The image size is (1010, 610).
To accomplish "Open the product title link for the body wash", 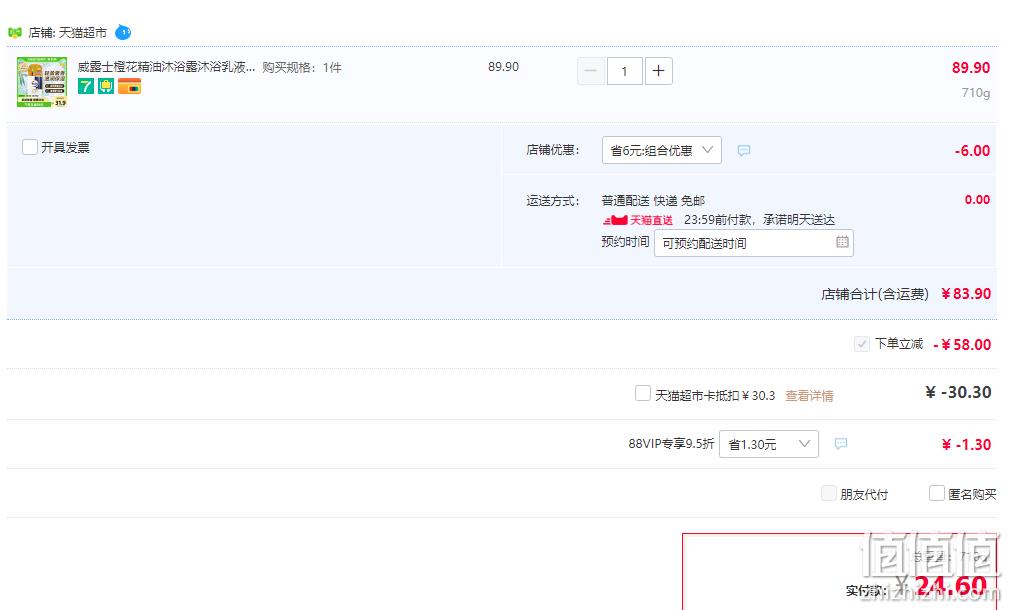I will [166, 67].
